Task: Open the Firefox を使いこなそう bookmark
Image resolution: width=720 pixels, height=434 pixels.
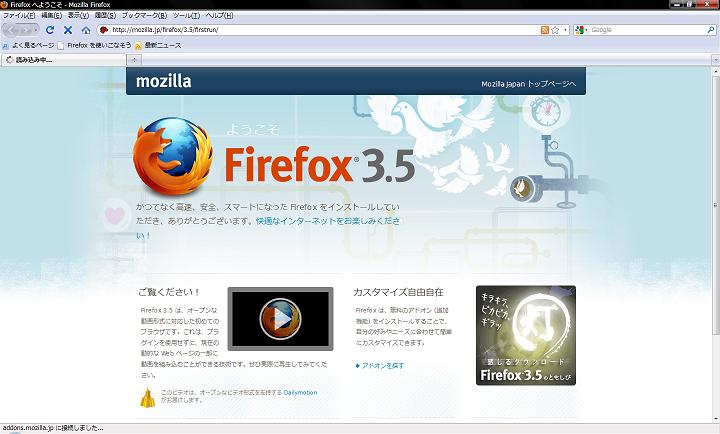Action: (95, 45)
